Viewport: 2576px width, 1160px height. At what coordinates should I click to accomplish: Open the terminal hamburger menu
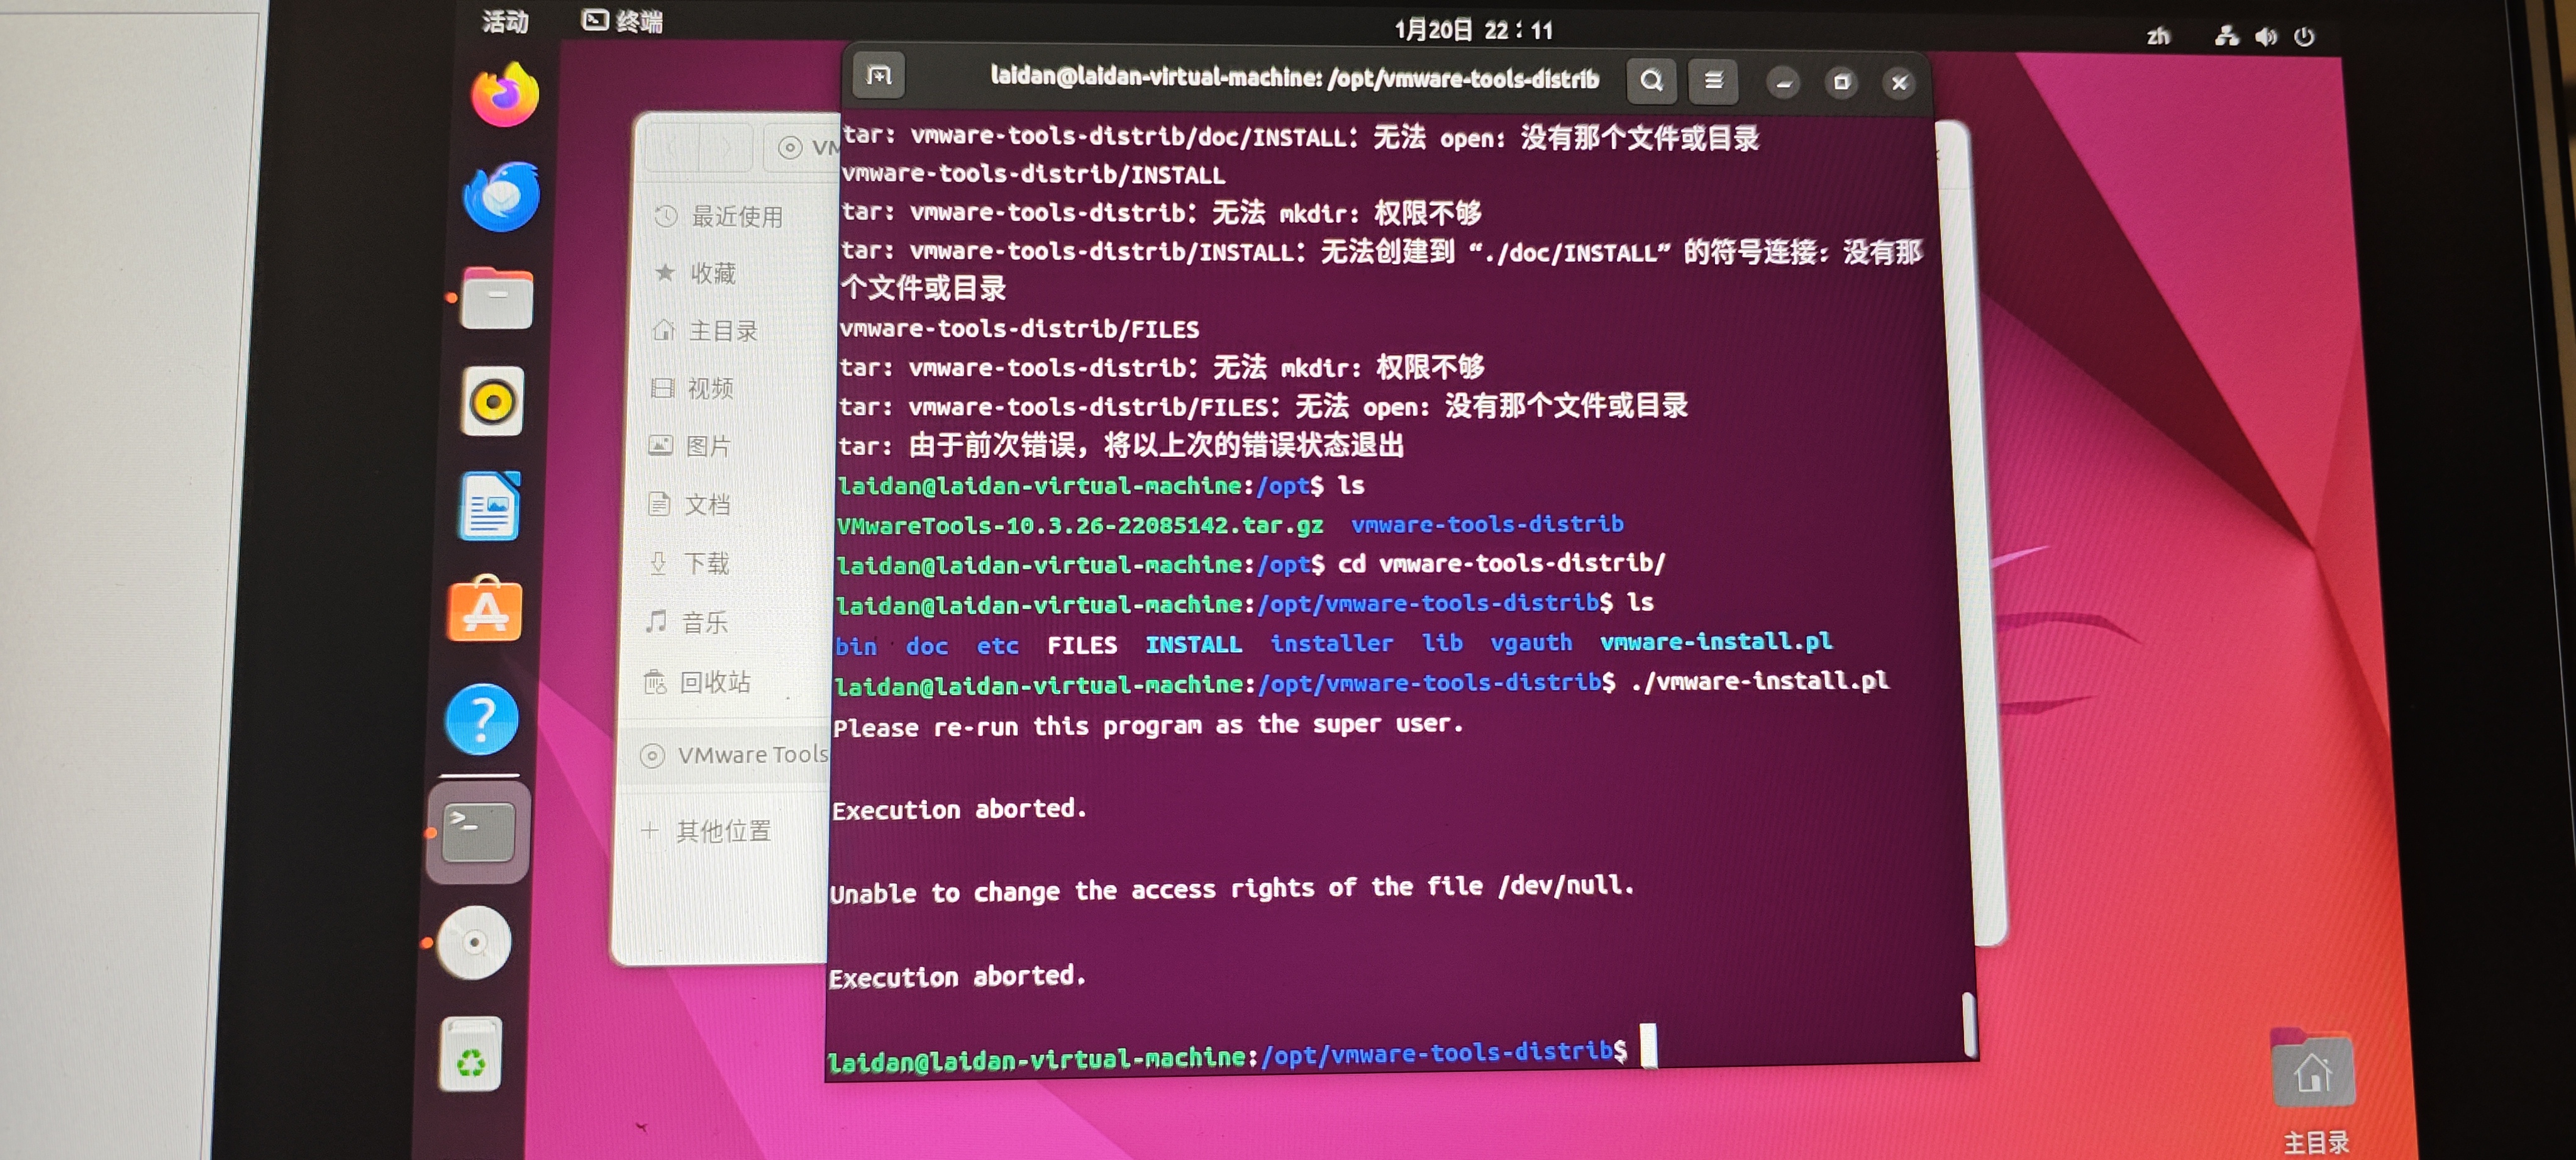(1713, 81)
